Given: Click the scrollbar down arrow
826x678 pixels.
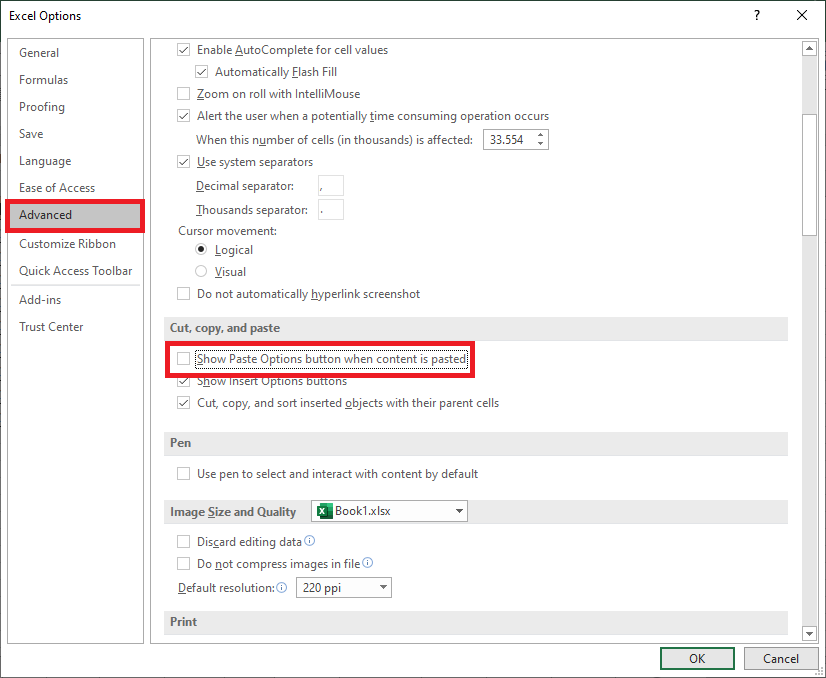Looking at the screenshot, I should coord(809,633).
